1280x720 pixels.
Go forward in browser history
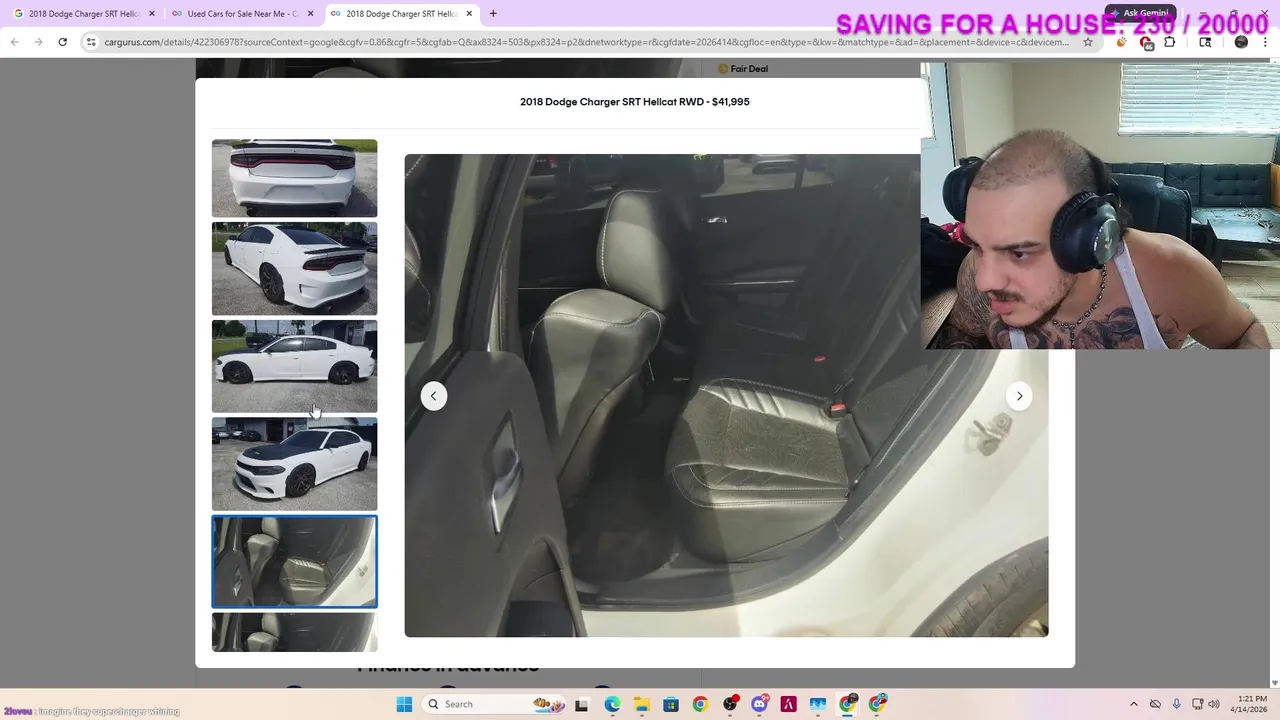(38, 42)
